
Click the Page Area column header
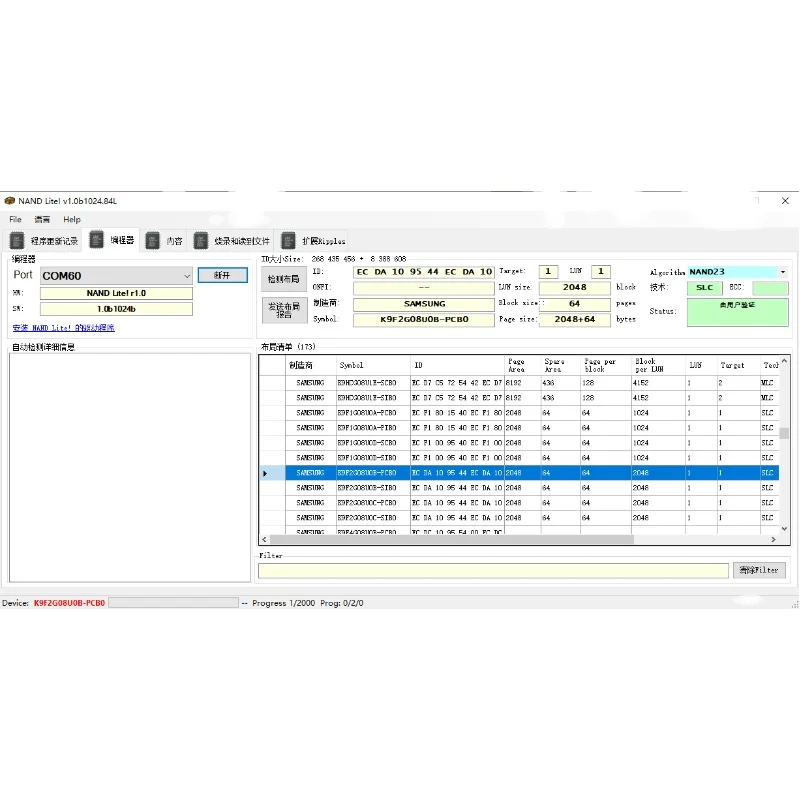[x=522, y=365]
